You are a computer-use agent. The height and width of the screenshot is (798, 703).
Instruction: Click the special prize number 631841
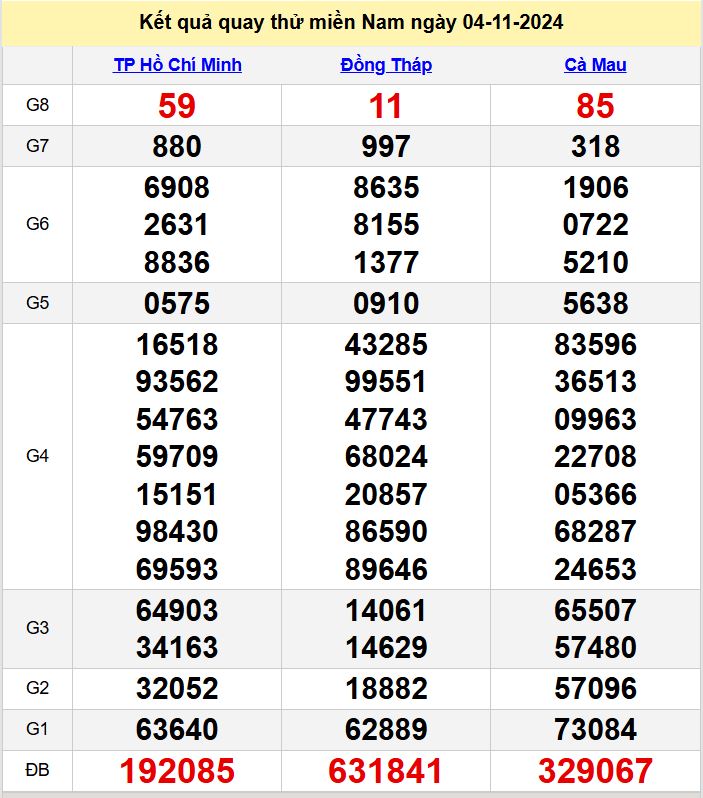[x=385, y=771]
